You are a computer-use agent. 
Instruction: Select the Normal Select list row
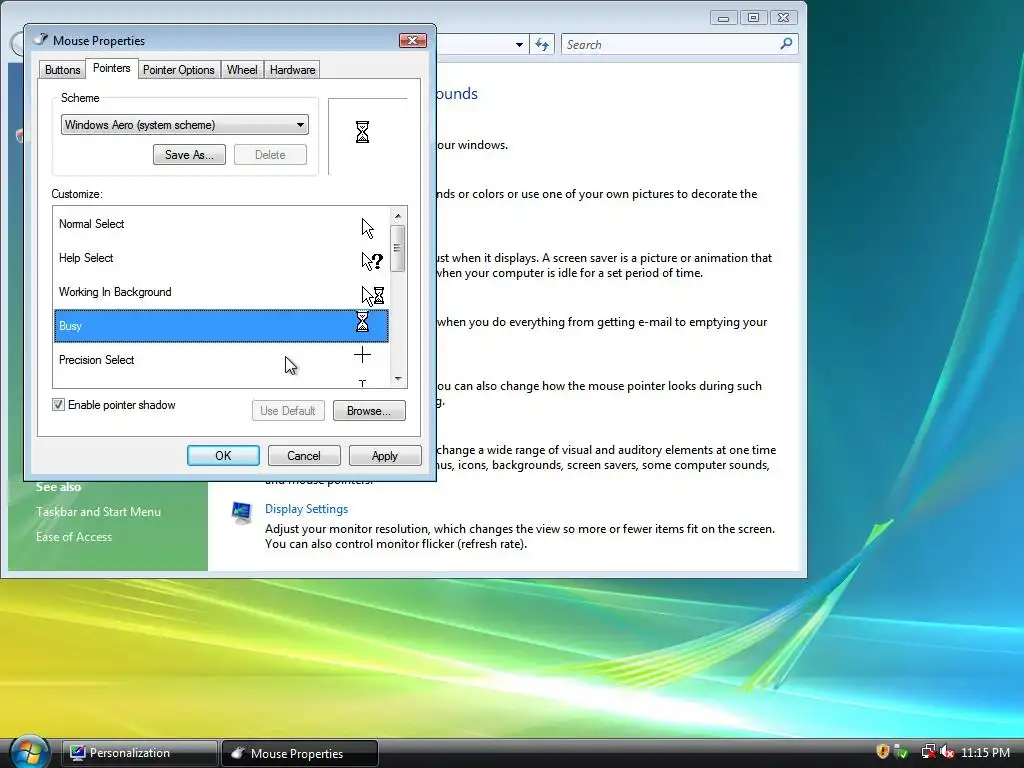tap(221, 224)
